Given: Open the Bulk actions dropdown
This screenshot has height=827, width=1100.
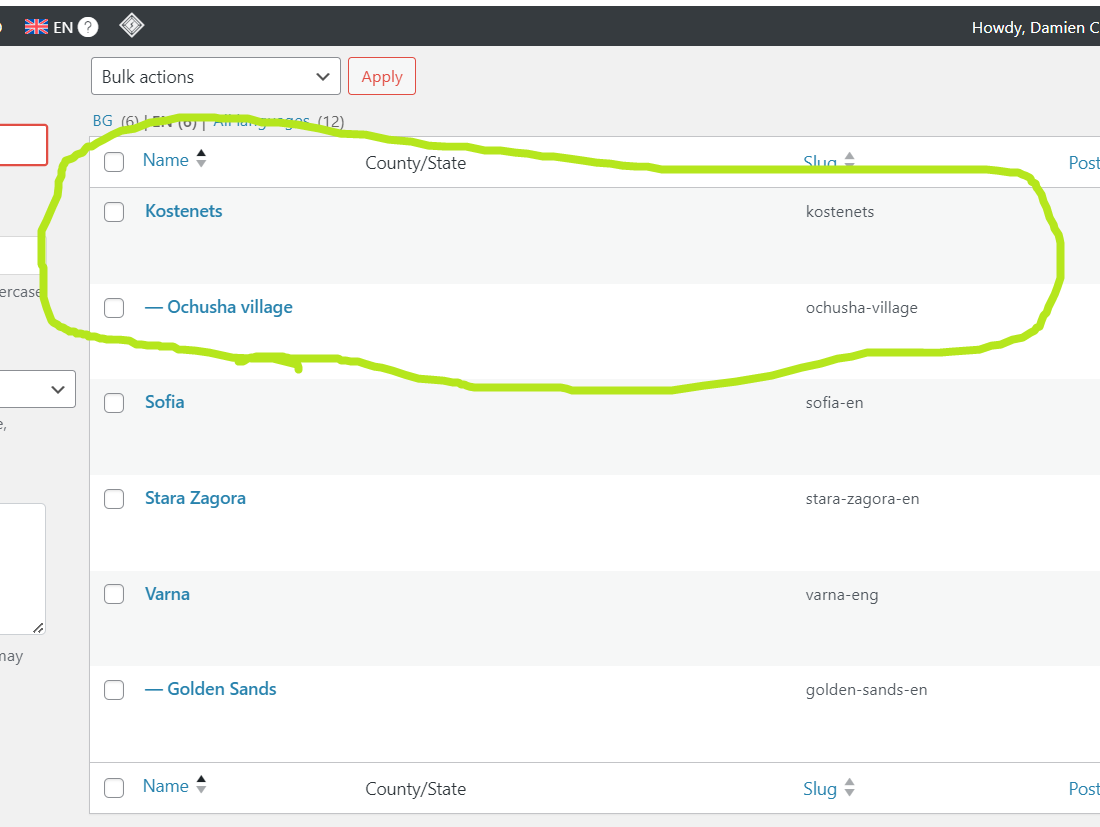Looking at the screenshot, I should [215, 77].
